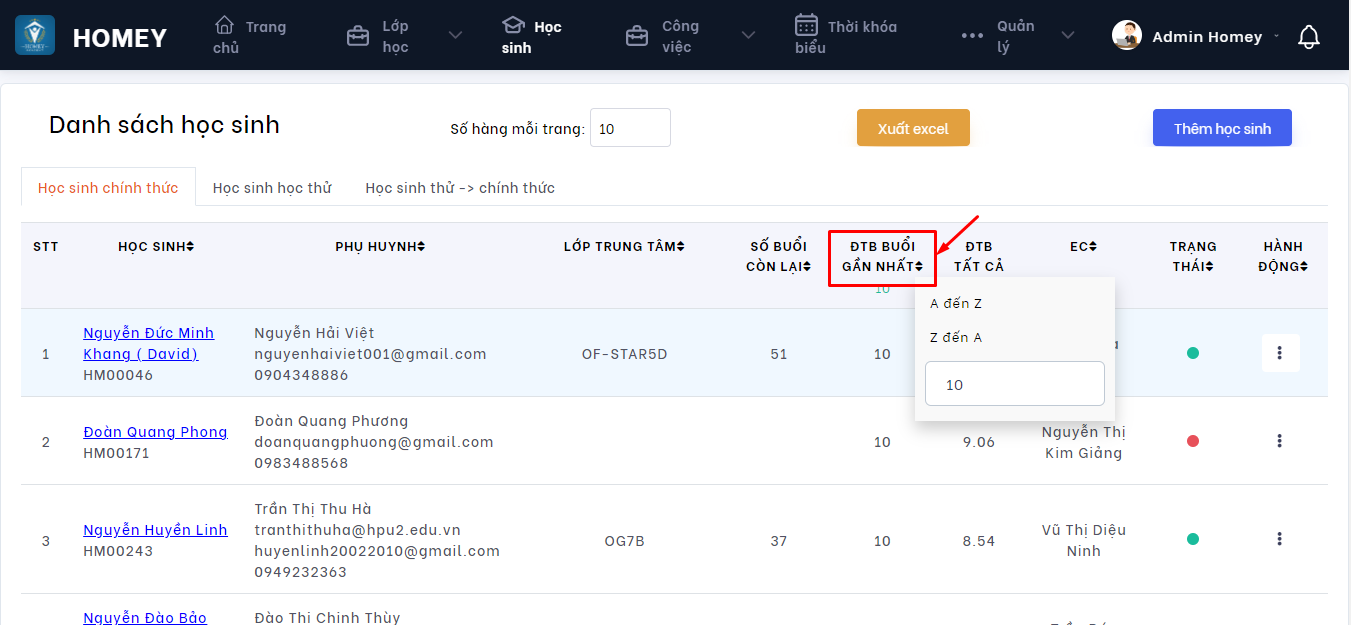The width and height of the screenshot is (1351, 625).
Task: Click the Thêm học sinh button
Action: click(x=1222, y=128)
